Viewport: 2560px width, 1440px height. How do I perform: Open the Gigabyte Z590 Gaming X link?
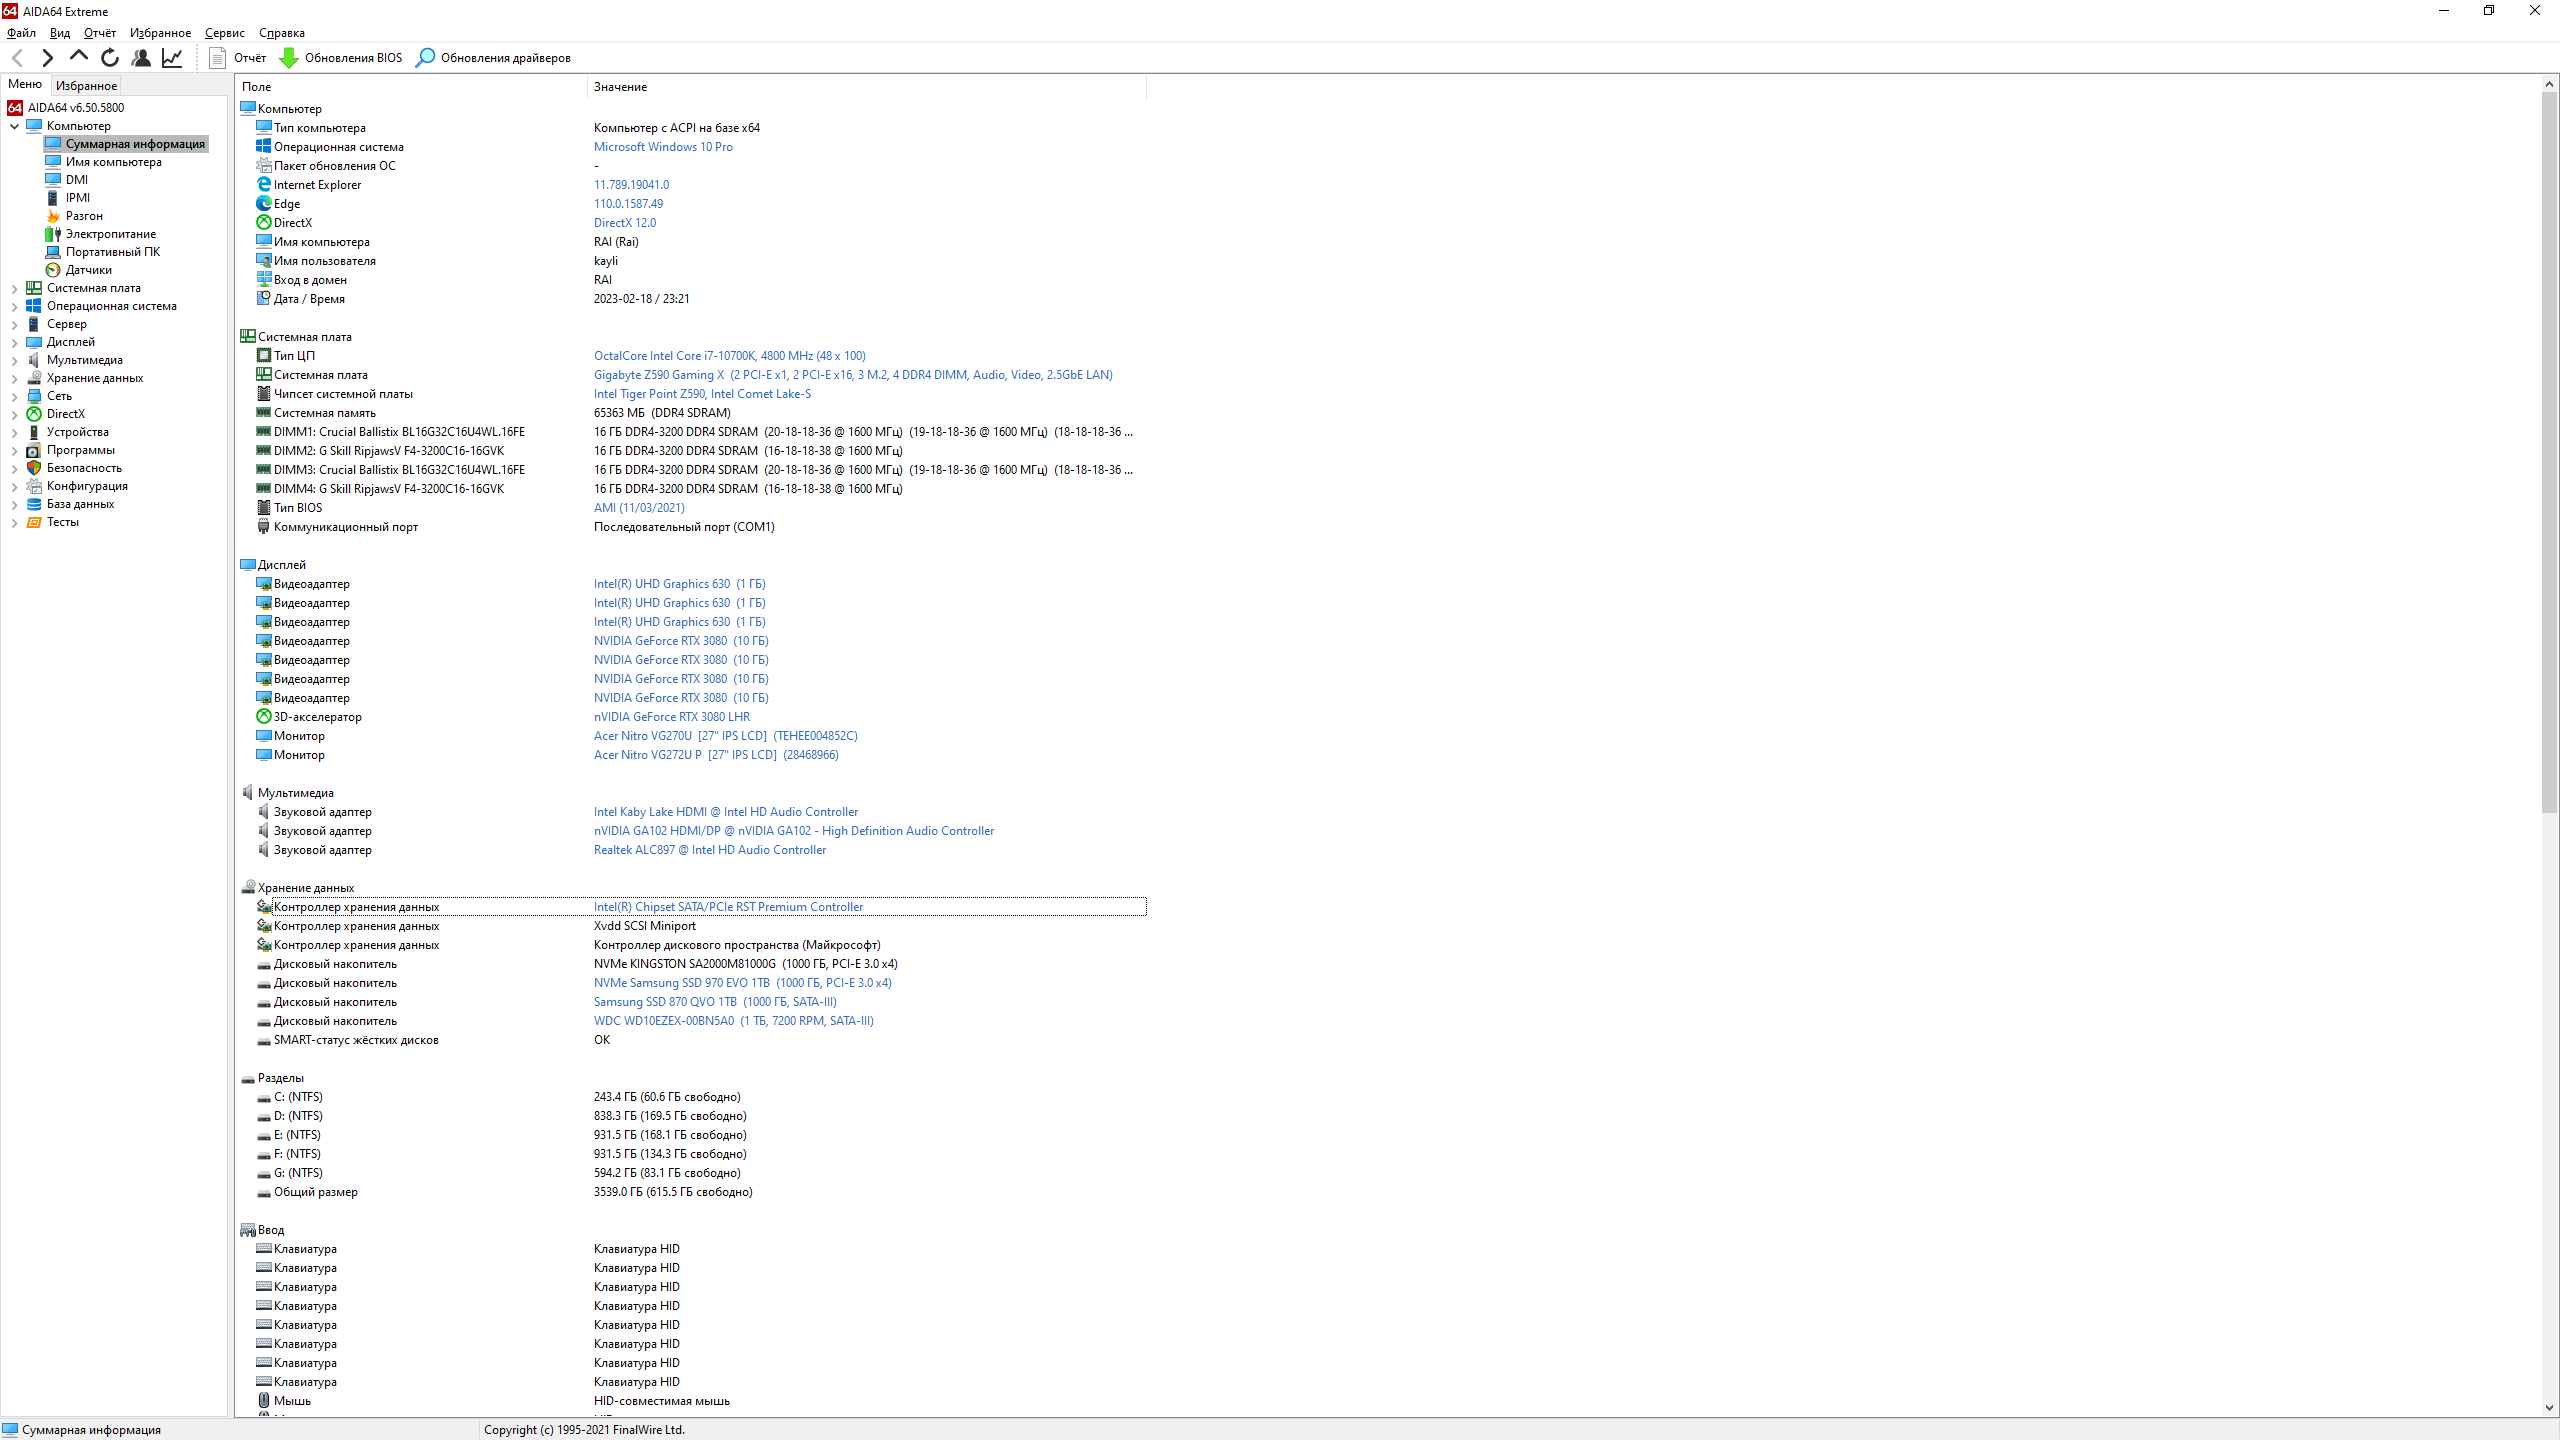[x=853, y=375]
